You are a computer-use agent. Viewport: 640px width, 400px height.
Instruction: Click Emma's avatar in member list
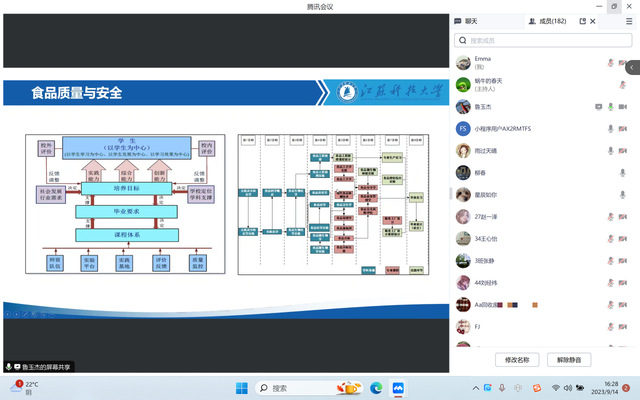463,62
